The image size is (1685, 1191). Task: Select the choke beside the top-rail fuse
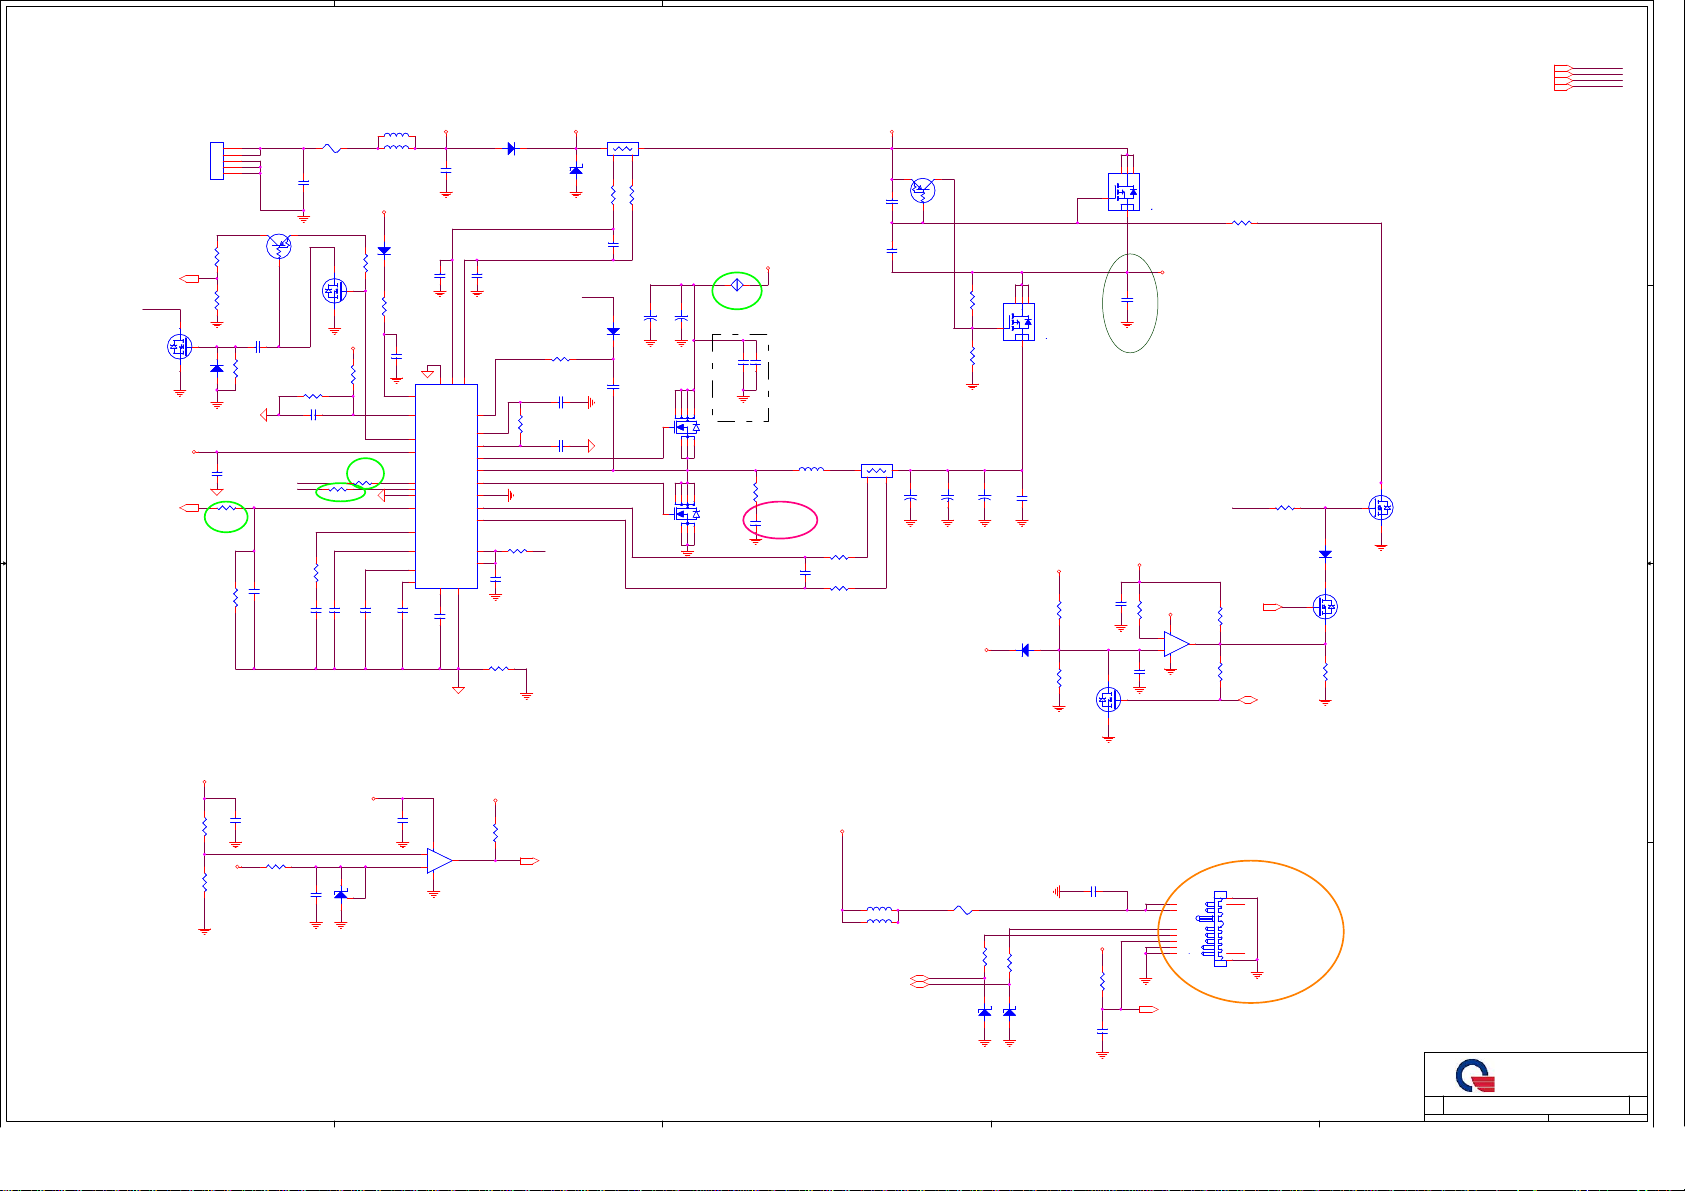pyautogui.click(x=397, y=142)
